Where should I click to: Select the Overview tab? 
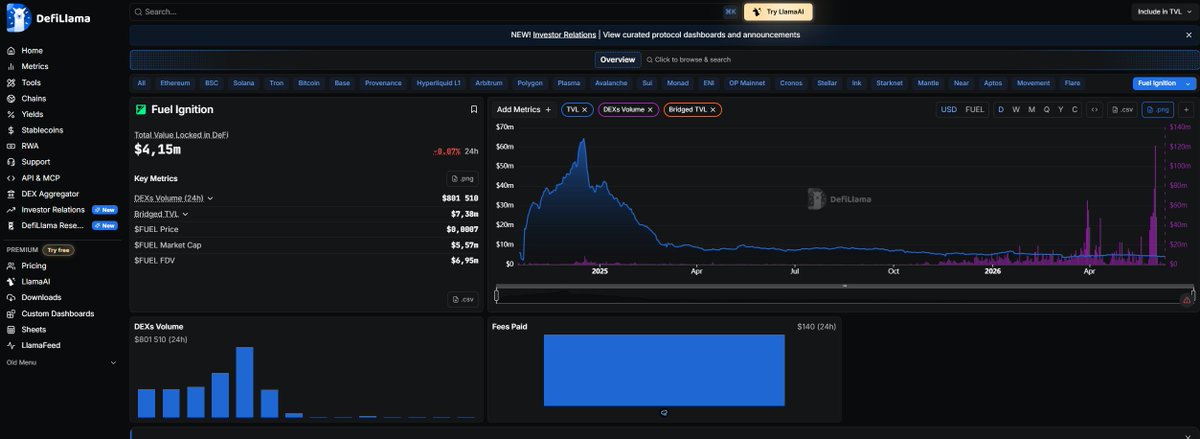point(617,60)
